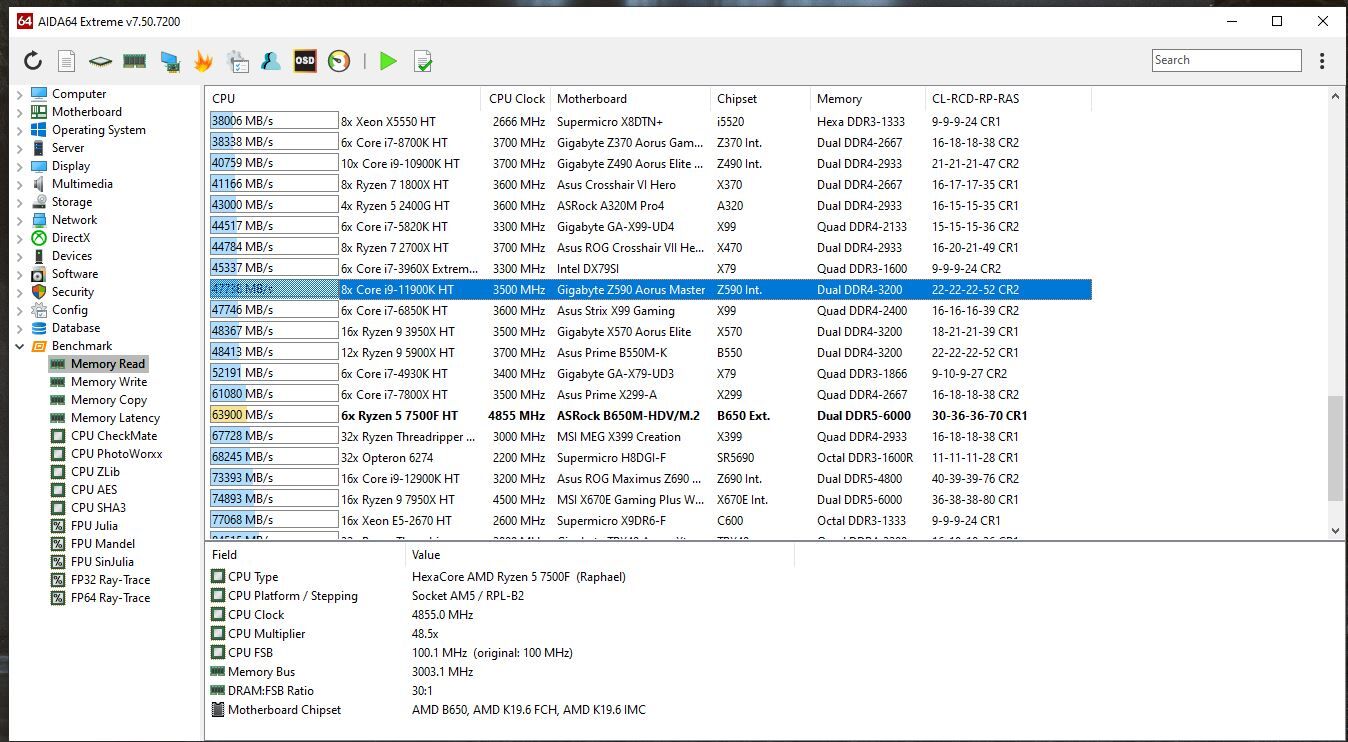This screenshot has width=1348, height=742.
Task: Click the results list scroll-down arrow
Action: tap(1335, 531)
